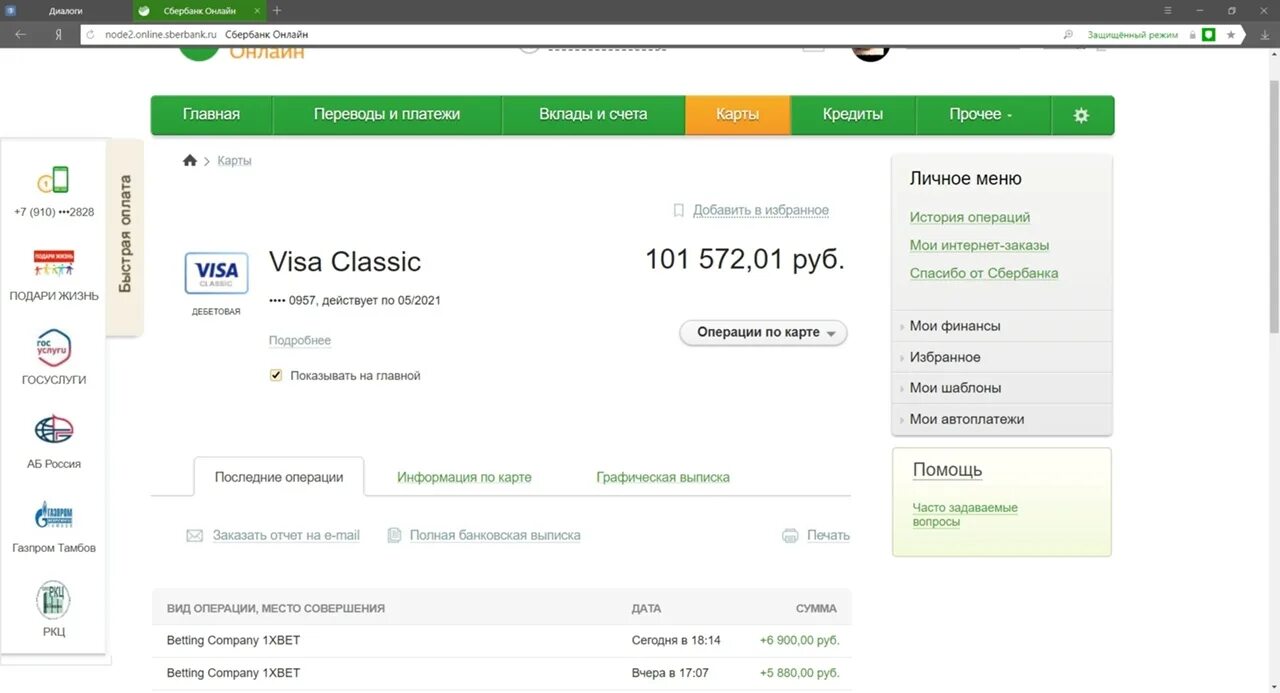Switch to Информация по карте tab
1280x693 pixels.
pos(464,477)
